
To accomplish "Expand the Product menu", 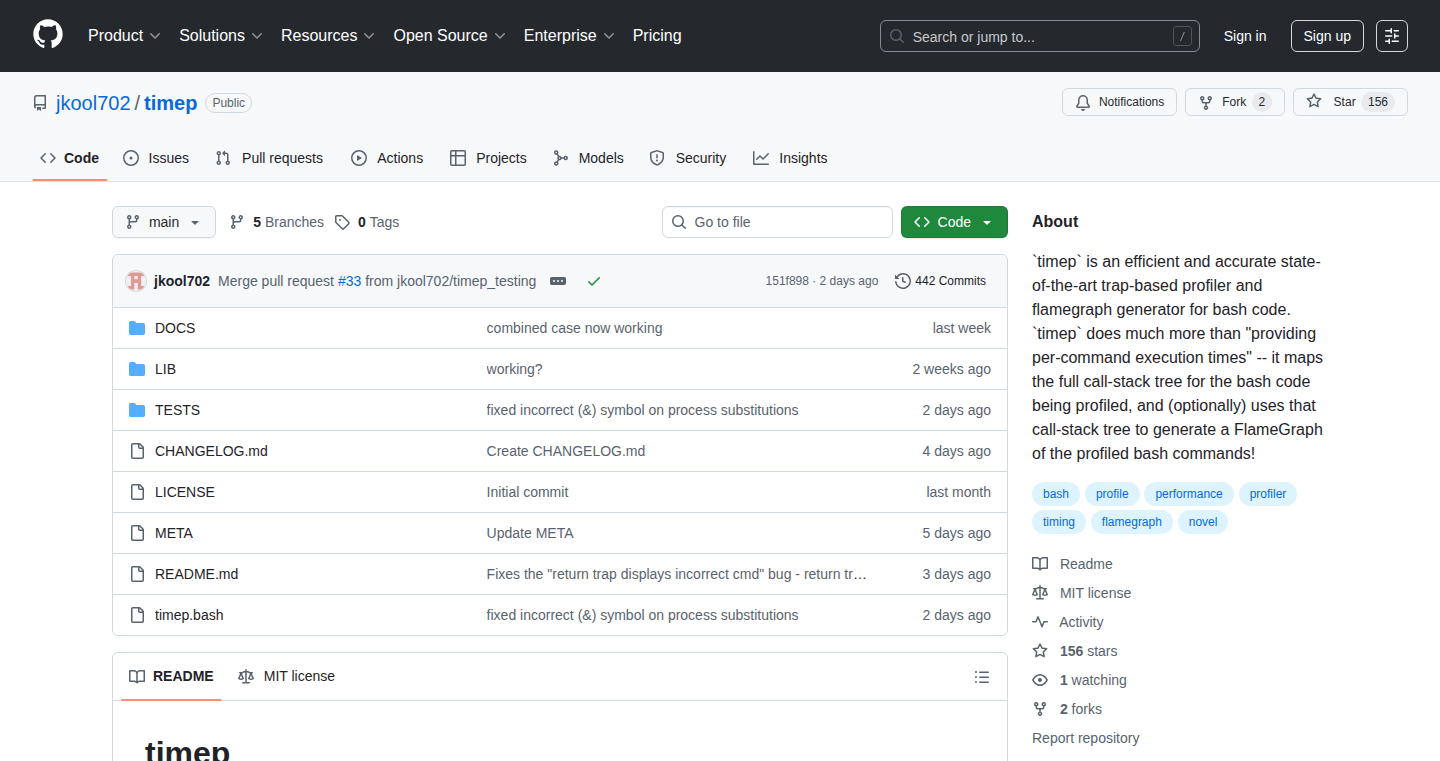I will [x=124, y=35].
